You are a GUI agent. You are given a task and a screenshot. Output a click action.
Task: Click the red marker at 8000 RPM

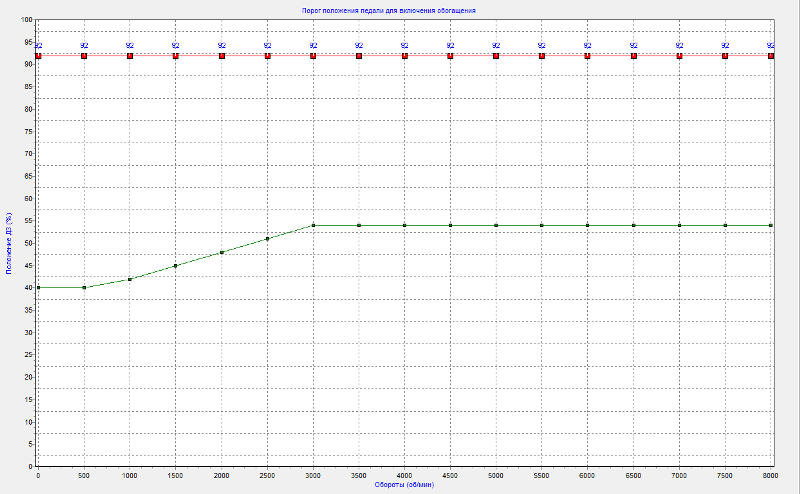pos(771,56)
